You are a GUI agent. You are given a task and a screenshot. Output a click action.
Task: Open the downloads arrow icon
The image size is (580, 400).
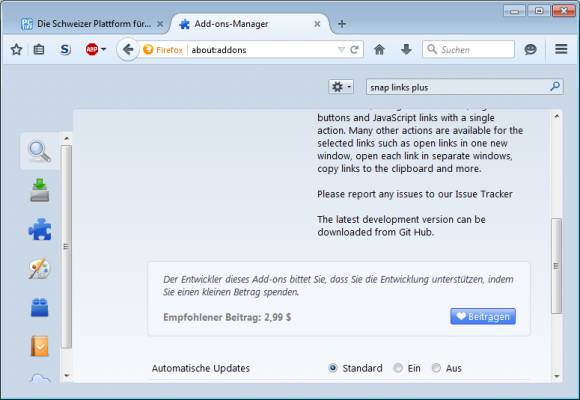[x=406, y=49]
